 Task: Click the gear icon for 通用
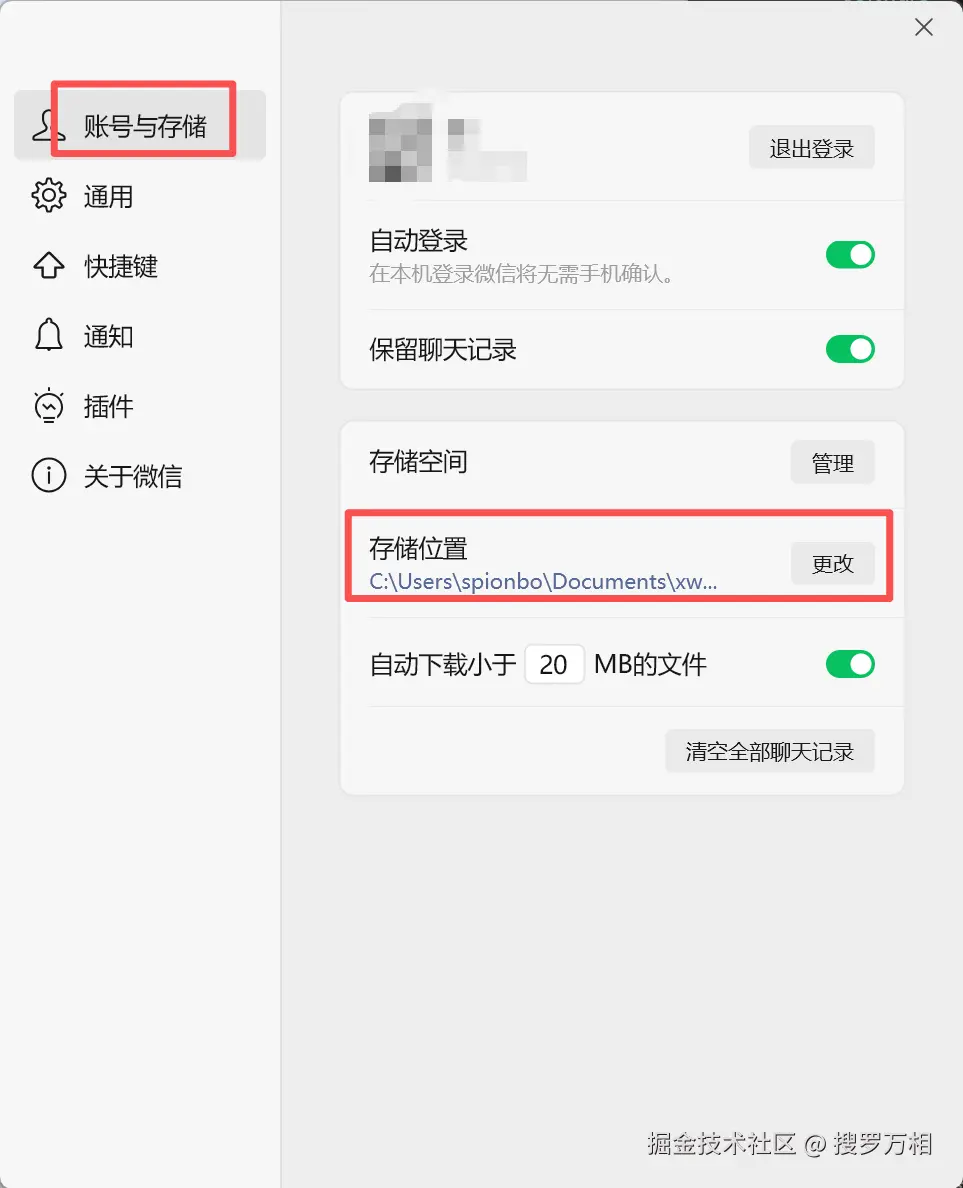[x=48, y=196]
